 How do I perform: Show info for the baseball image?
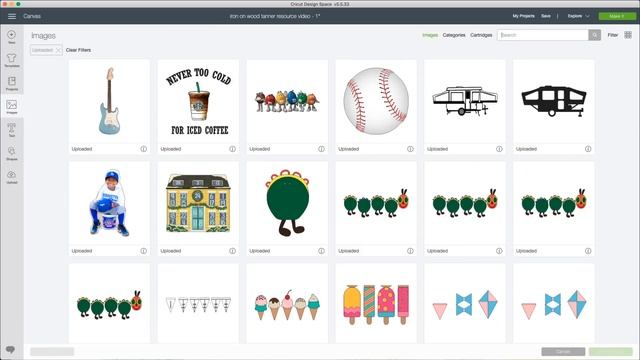coord(410,149)
